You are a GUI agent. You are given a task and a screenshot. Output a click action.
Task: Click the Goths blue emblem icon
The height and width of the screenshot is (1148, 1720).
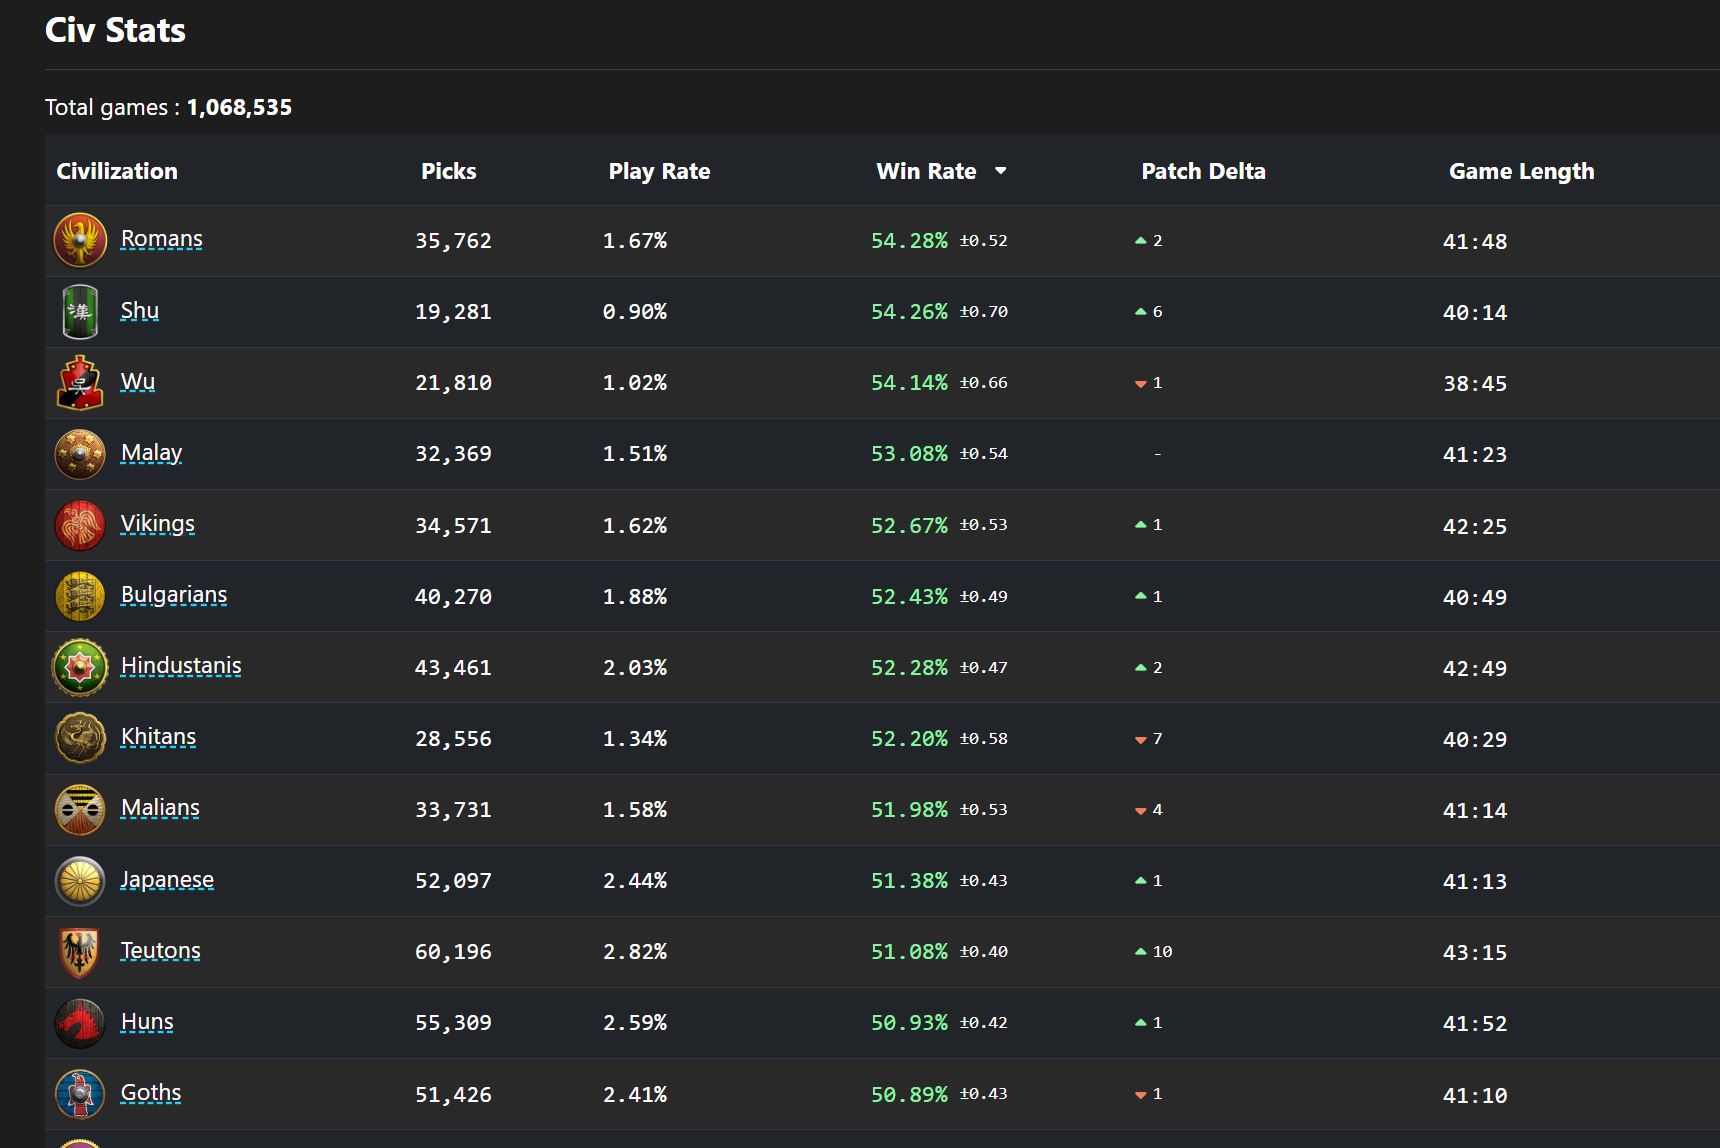point(80,1094)
